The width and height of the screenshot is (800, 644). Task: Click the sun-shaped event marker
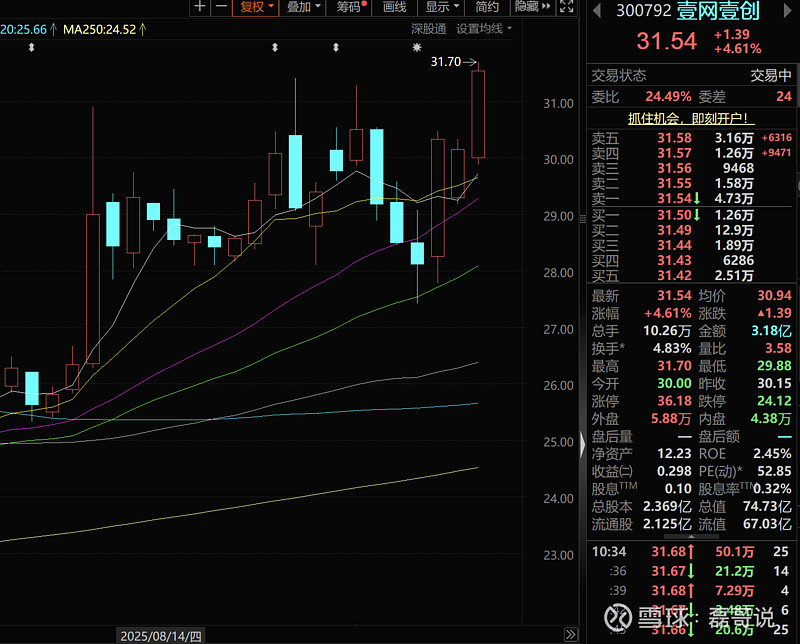417,47
